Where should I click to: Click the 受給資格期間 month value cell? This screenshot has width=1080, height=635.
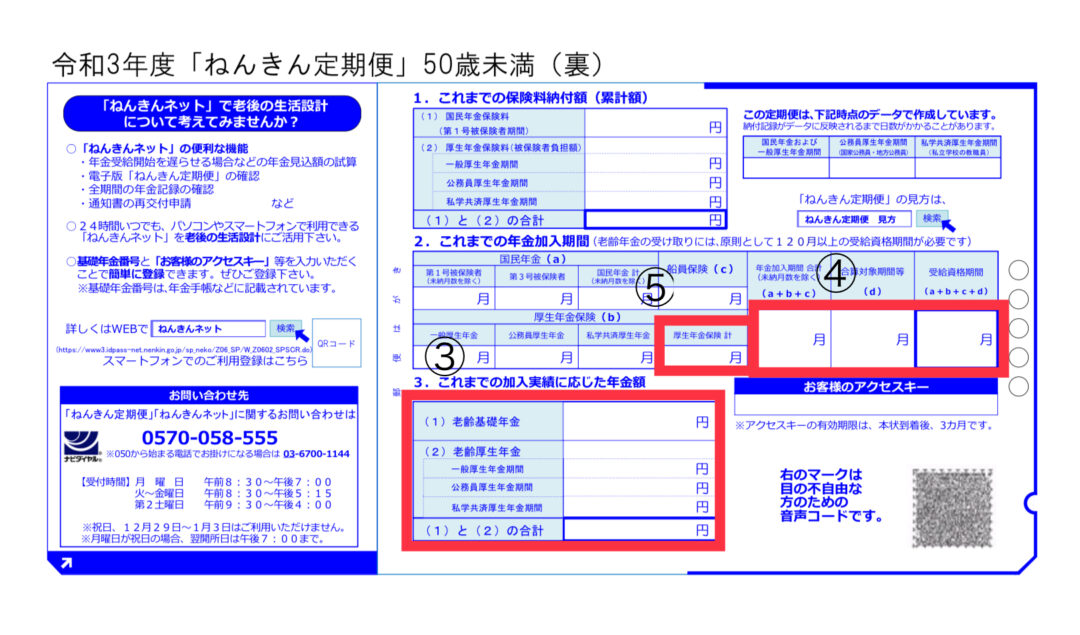tap(957, 339)
